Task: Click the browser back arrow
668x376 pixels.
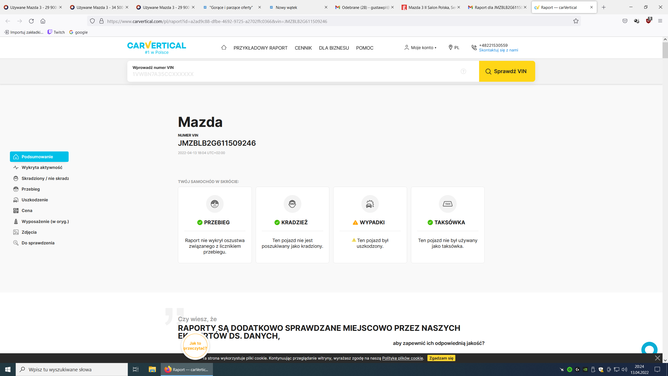Action: [8, 21]
